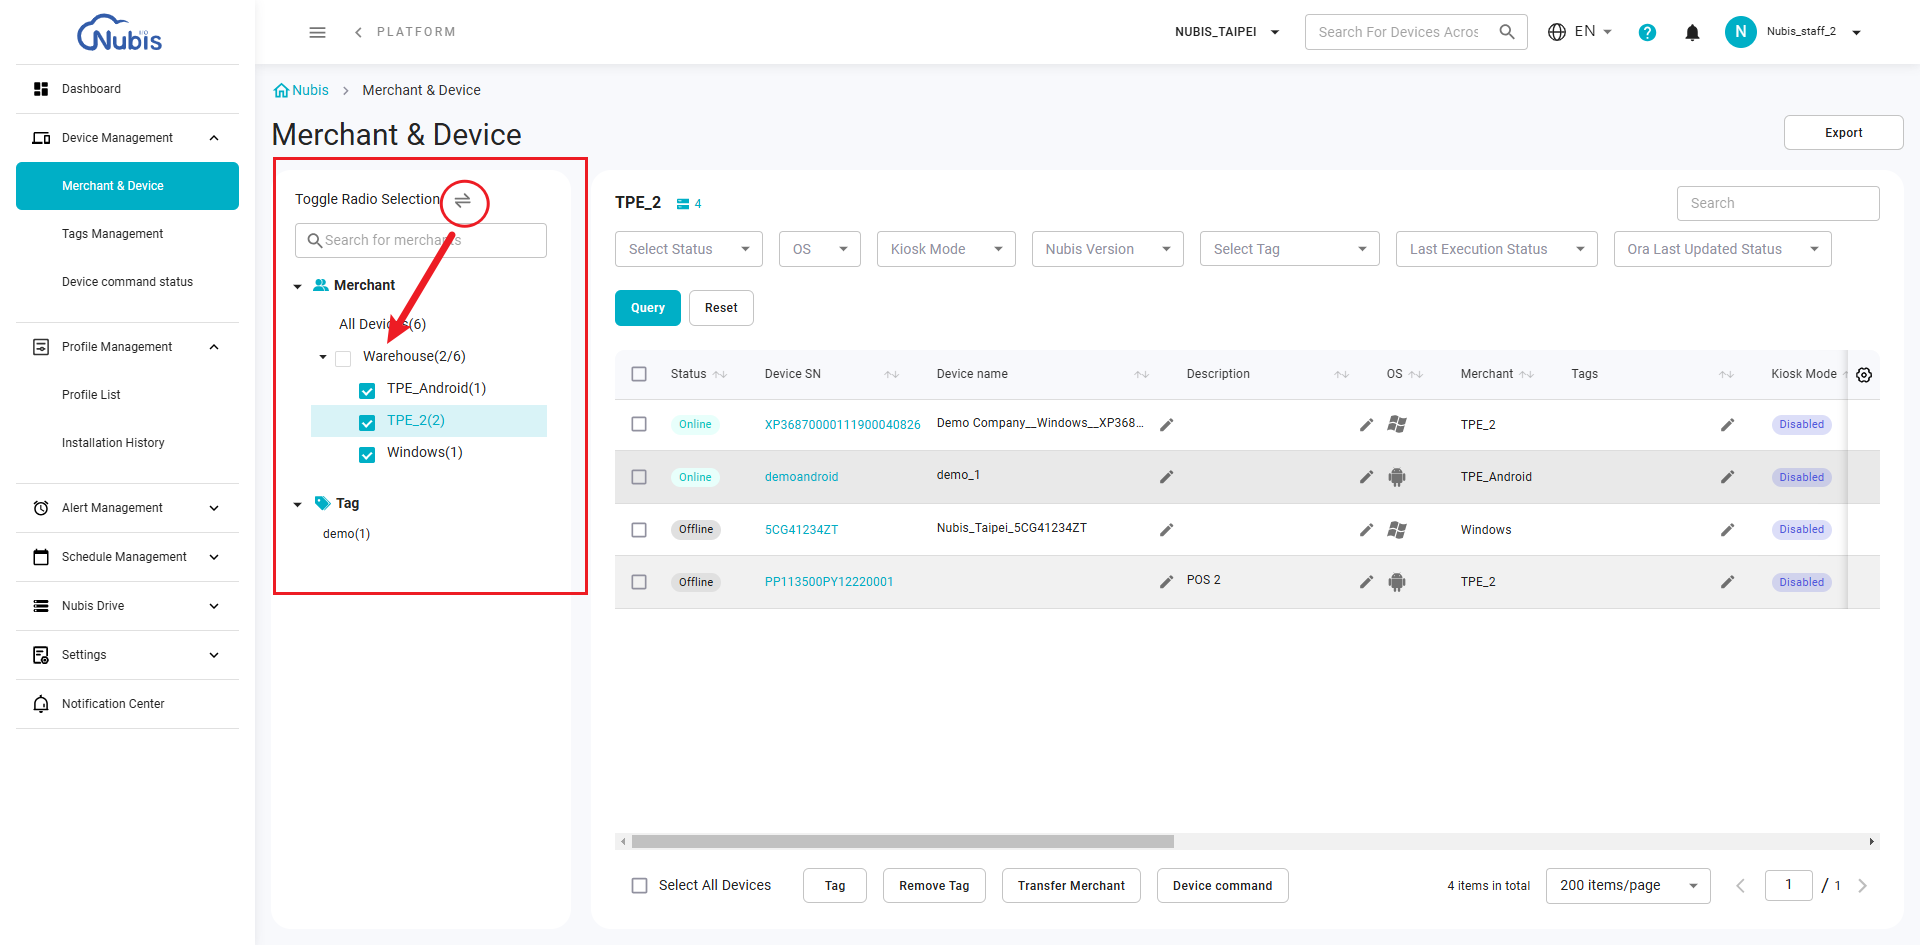Click the Transfer Merchant button

pos(1071,886)
